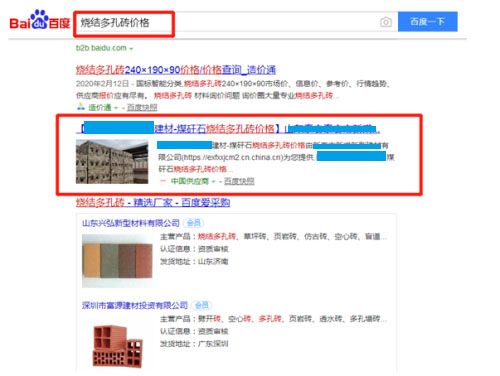Open 山东兴弘新型材料有限公司 company link
500x376 pixels.
[131, 223]
